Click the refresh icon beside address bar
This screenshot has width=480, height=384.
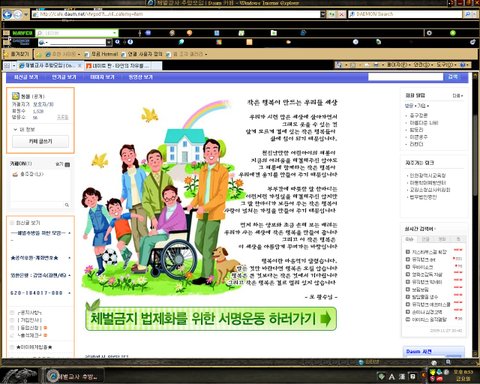pyautogui.click(x=332, y=14)
